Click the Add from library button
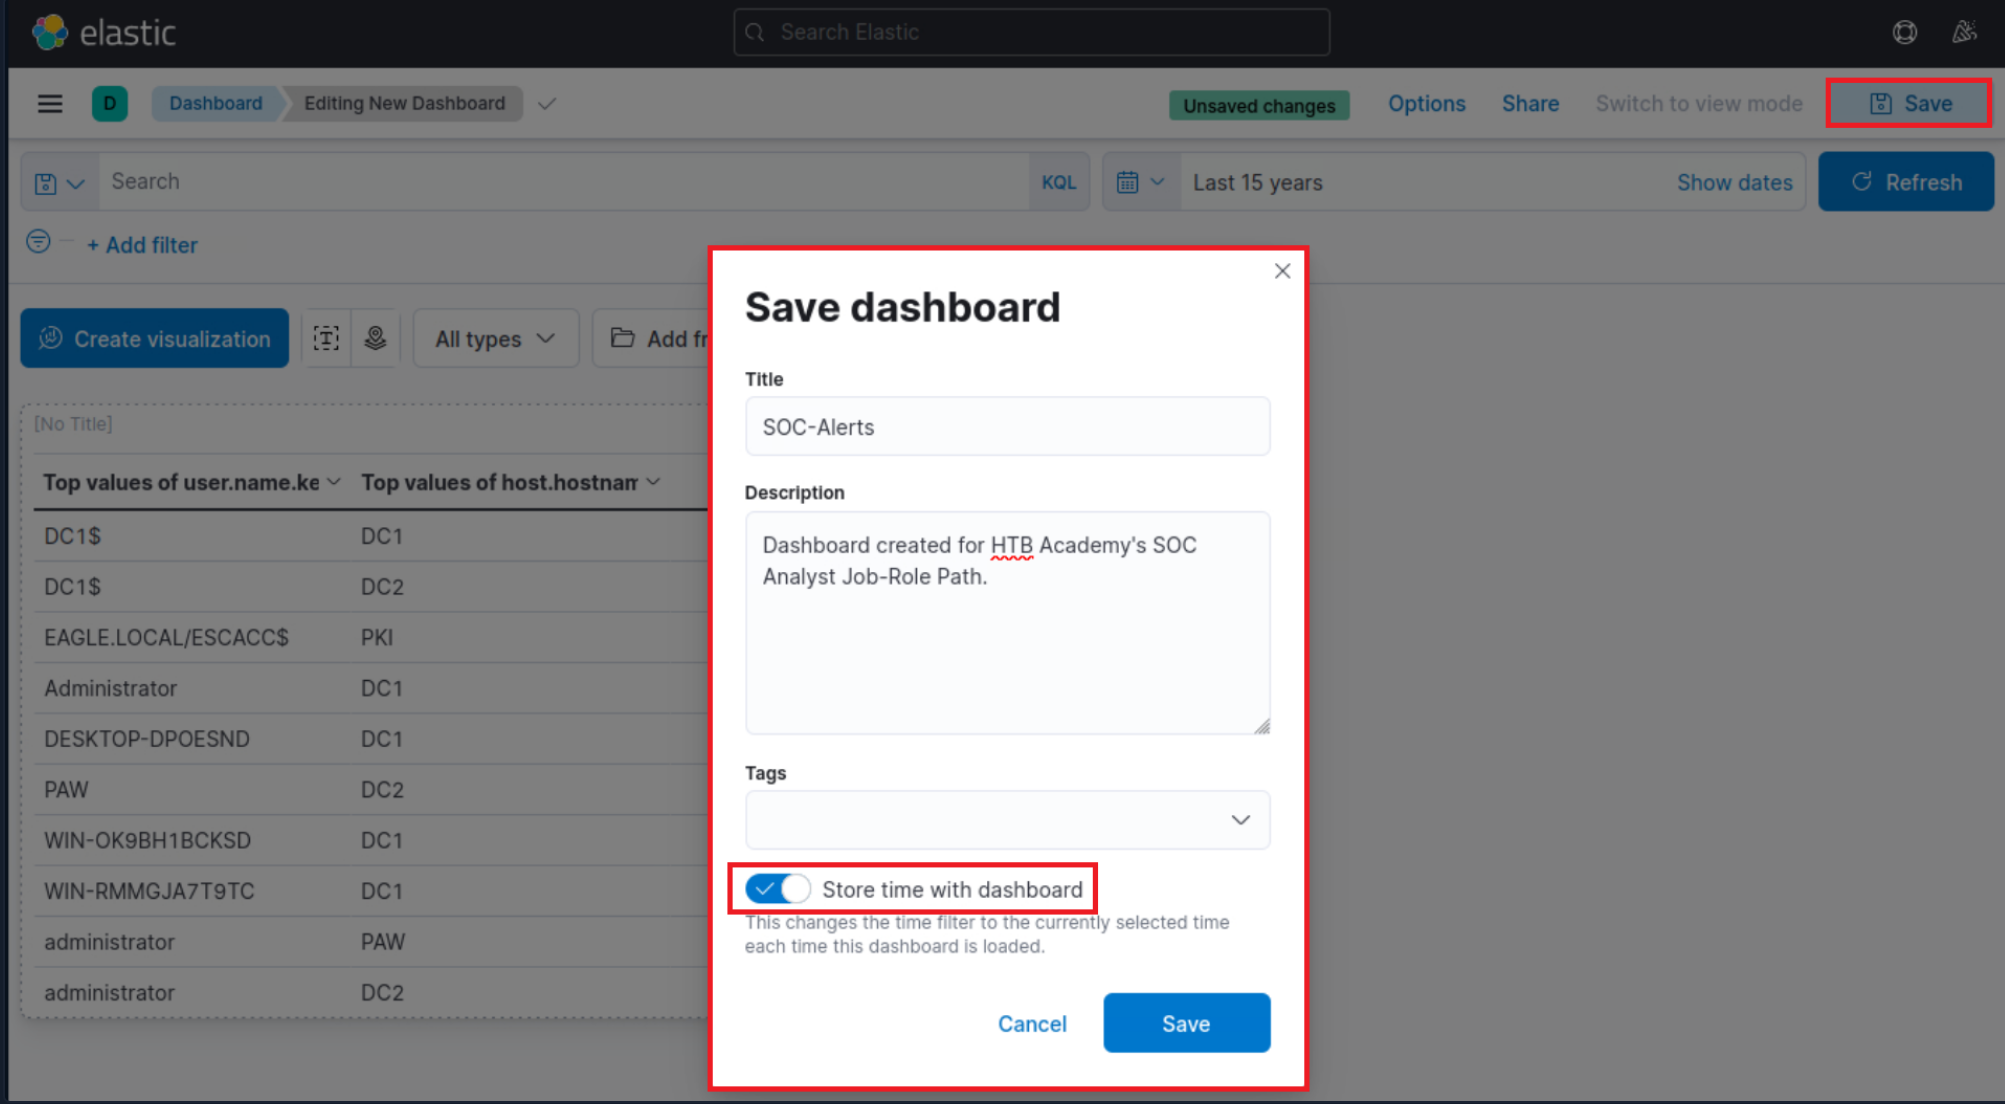 click(x=652, y=339)
